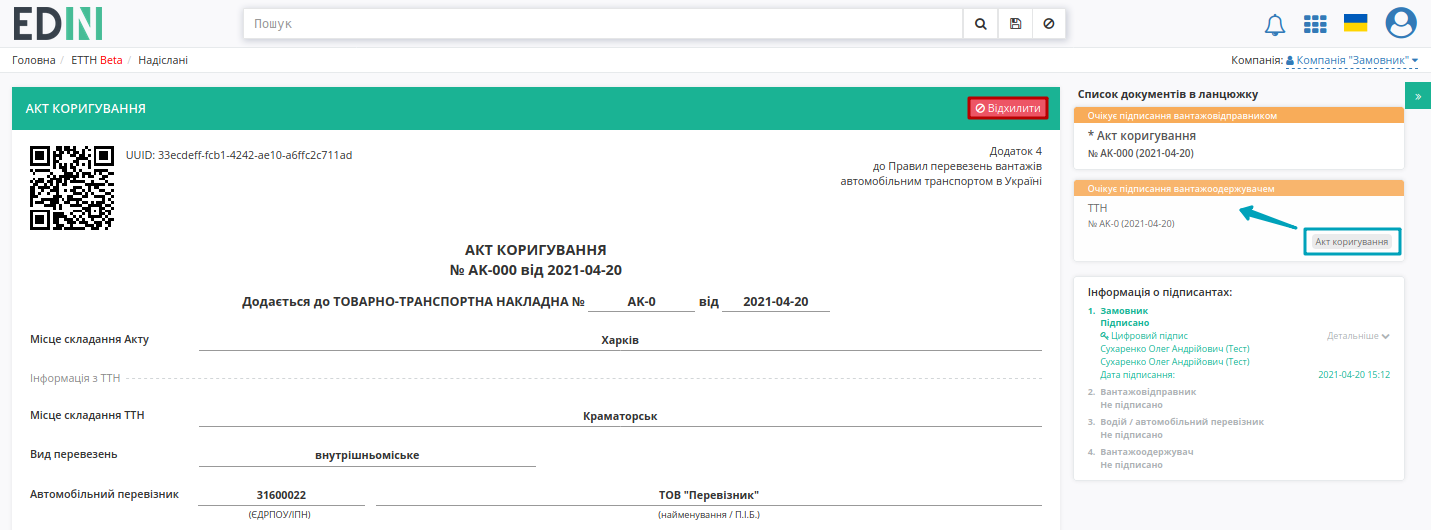Change language via Ukrainian flag
The width and height of the screenshot is (1431, 530).
[x=1356, y=23]
